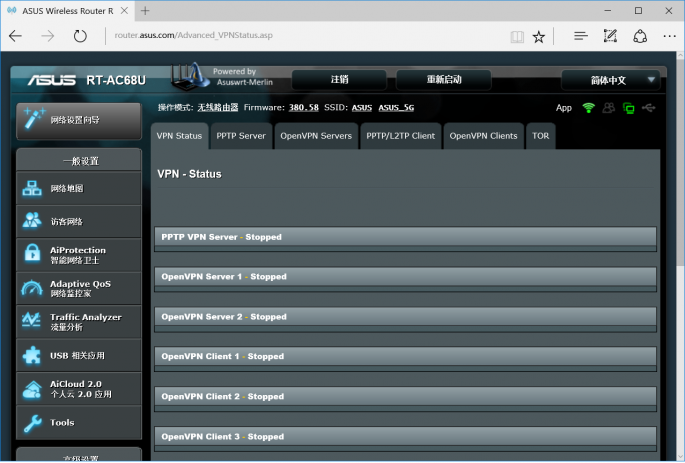Open Tools sidebar menu item
685x463 pixels.
point(79,422)
